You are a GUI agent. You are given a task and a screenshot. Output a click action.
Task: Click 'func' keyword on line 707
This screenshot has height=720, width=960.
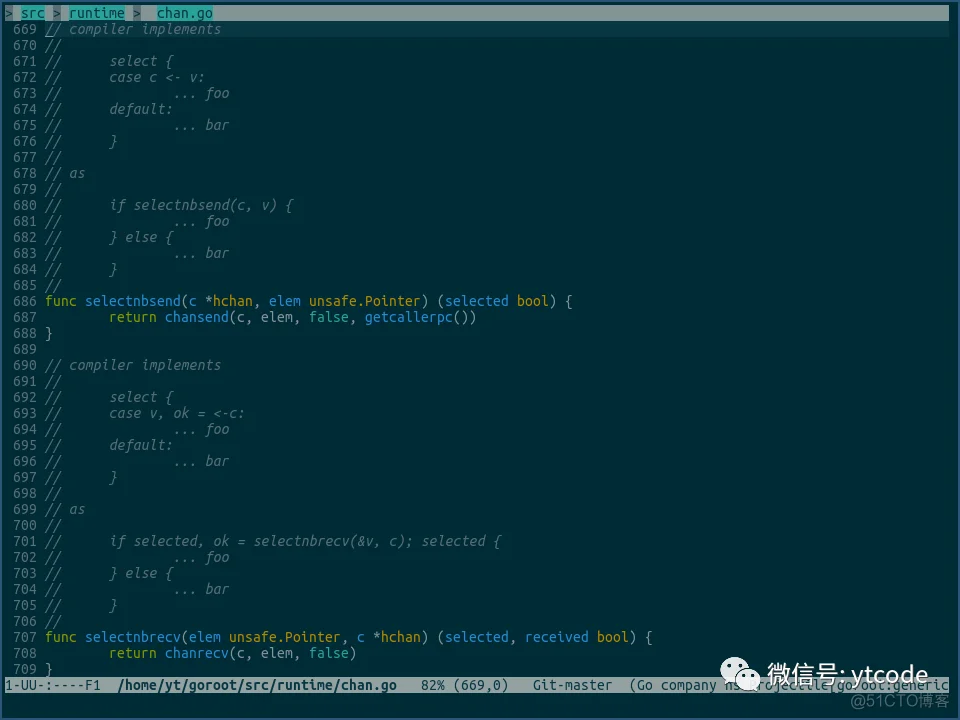[61, 637]
